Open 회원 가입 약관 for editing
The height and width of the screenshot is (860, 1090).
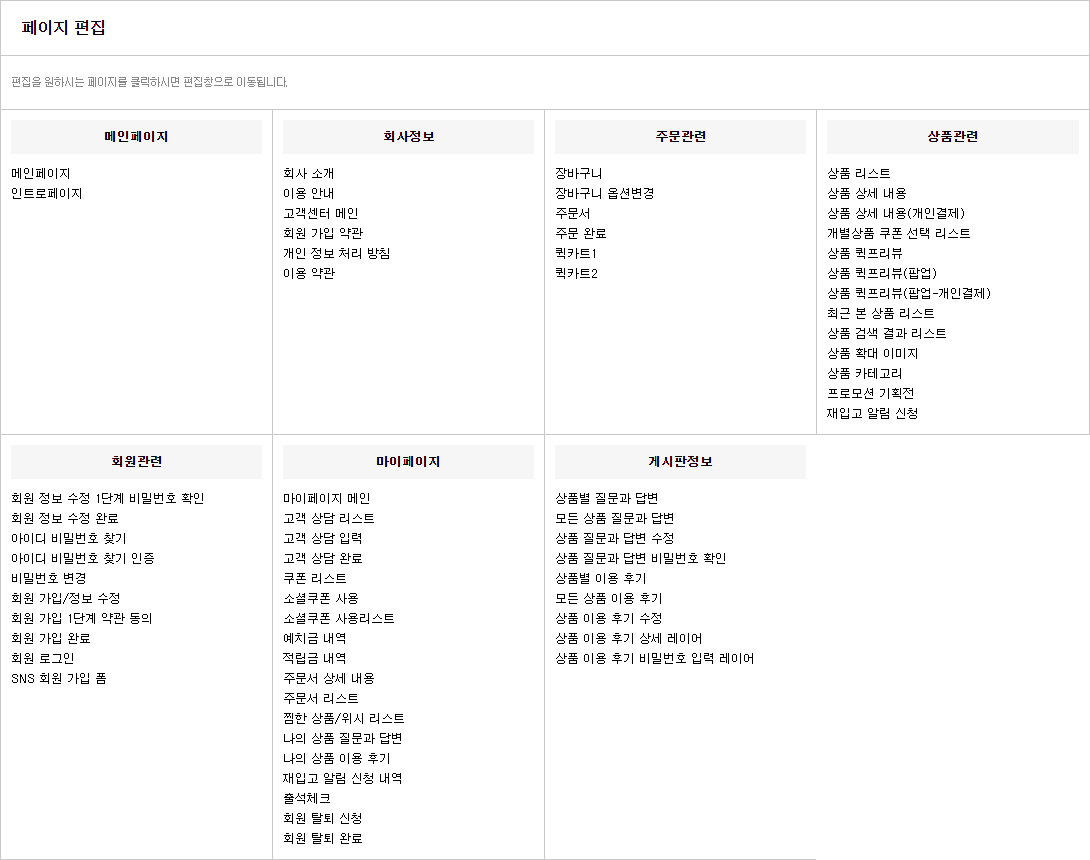point(323,234)
